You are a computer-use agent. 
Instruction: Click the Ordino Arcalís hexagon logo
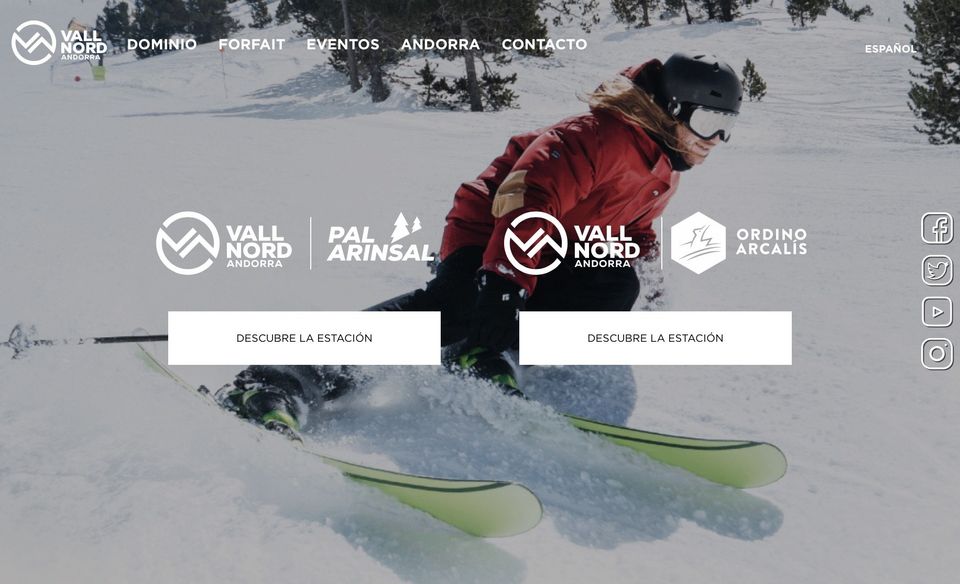[698, 243]
